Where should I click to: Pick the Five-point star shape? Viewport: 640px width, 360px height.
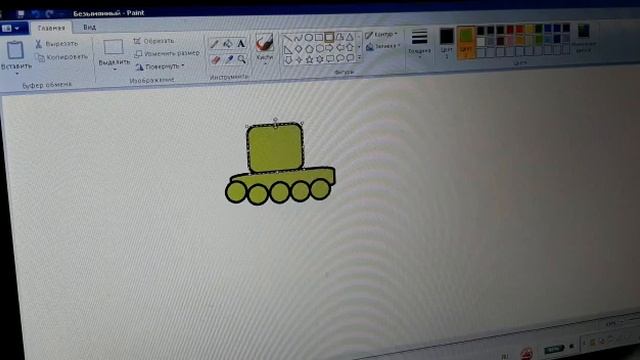[x=309, y=60]
